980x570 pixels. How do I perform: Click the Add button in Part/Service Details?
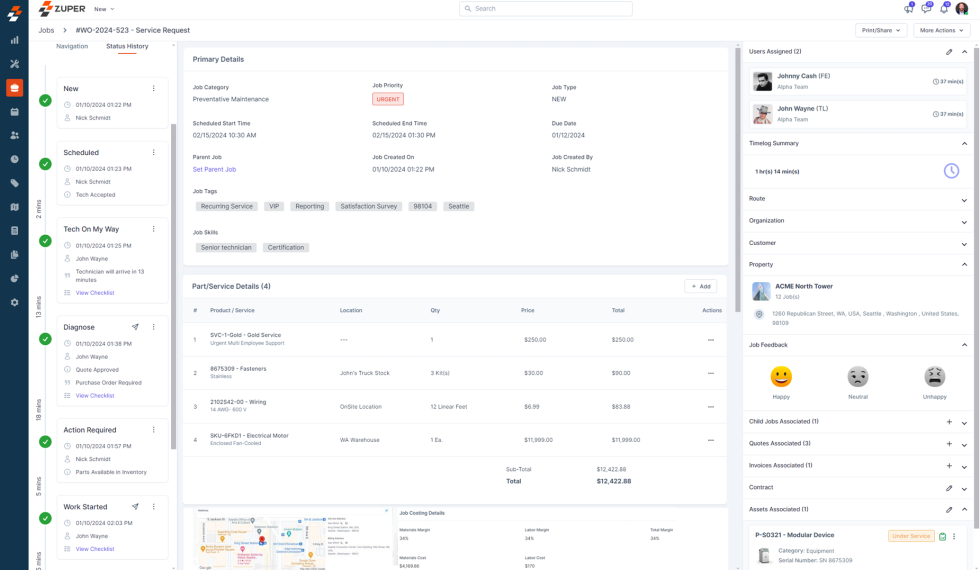[x=700, y=286]
